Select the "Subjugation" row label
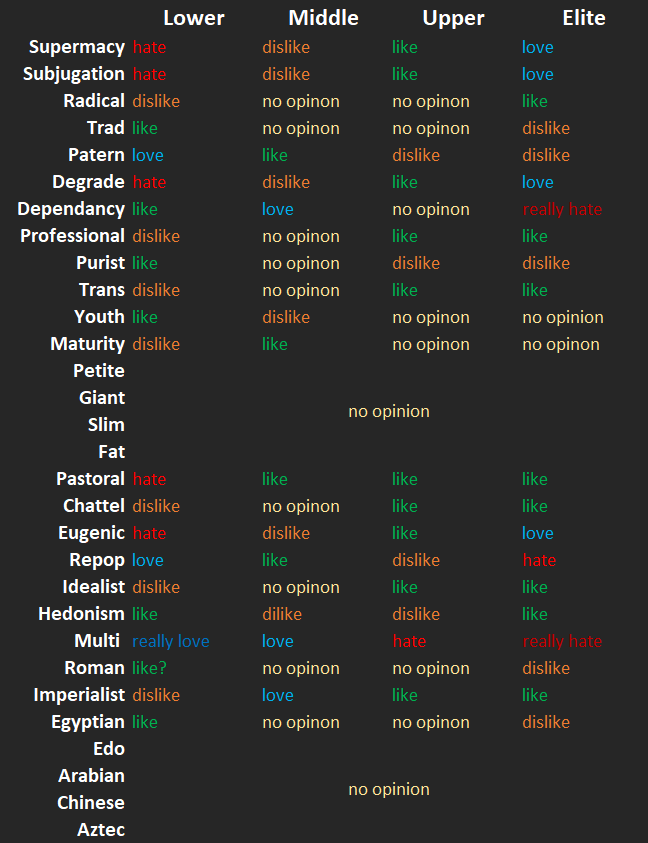Screen dimensions: 648x843 [x=74, y=74]
